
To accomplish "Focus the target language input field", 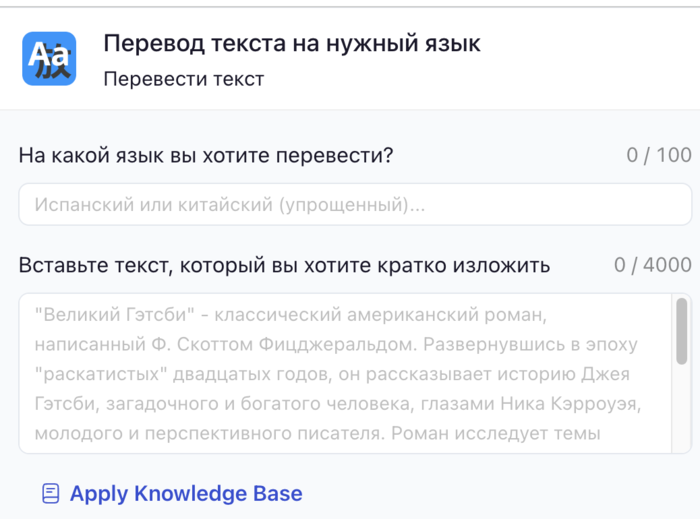I will click(355, 205).
